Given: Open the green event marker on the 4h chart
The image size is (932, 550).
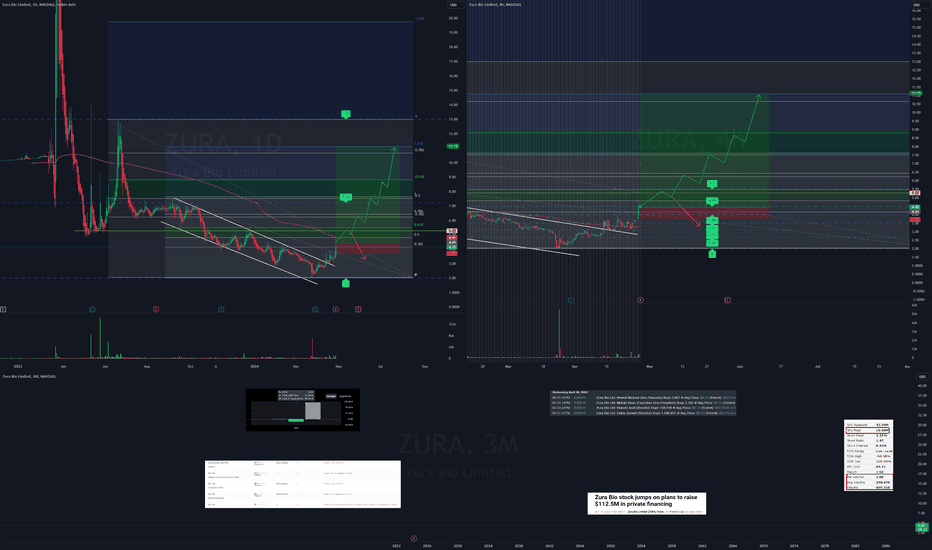Looking at the screenshot, I should [571, 300].
